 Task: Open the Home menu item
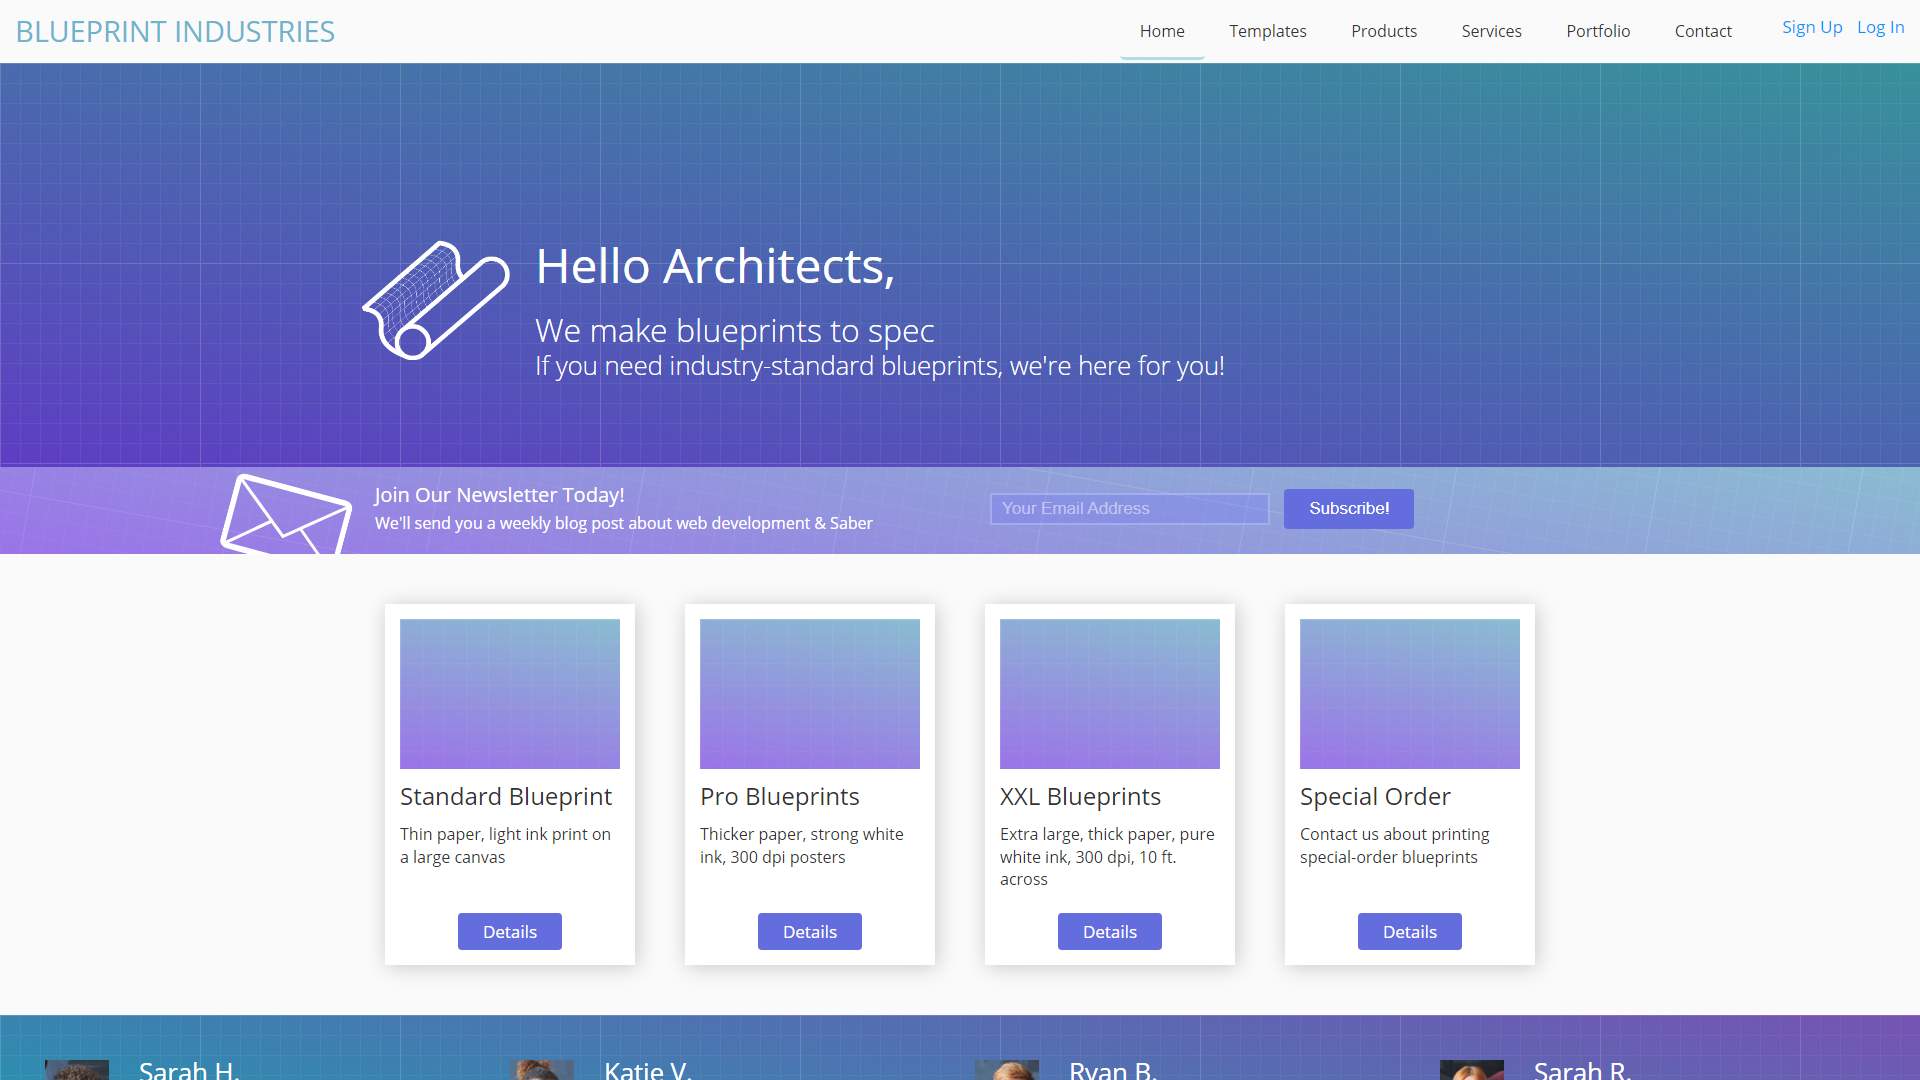click(1162, 31)
